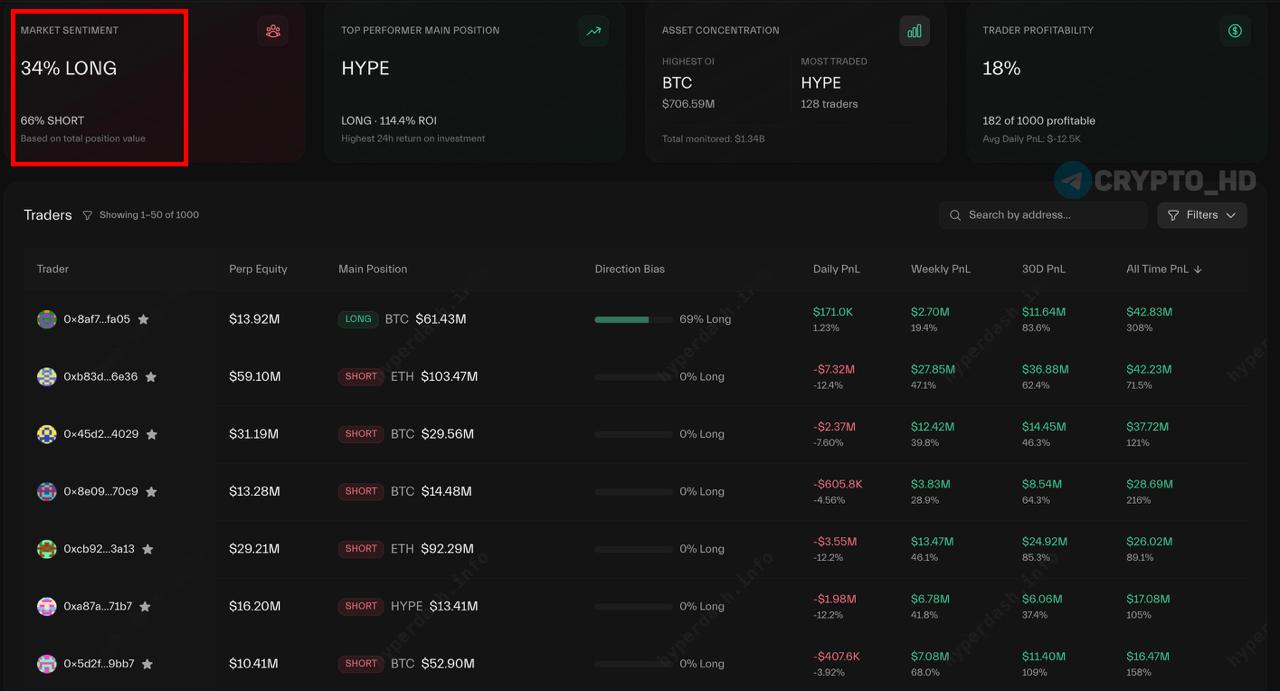The height and width of the screenshot is (691, 1280).
Task: Open avatar of trader 0xb83d...6e36
Action: (46, 377)
